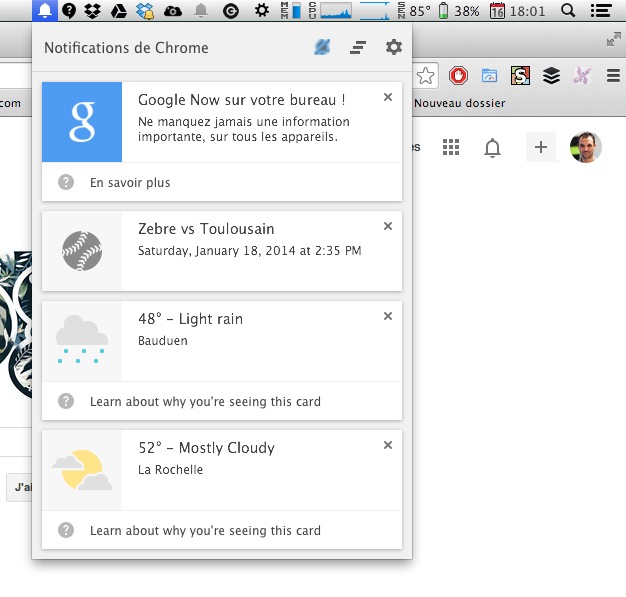
Task: Click the blue Google Now logo thumbnail
Action: 82,122
